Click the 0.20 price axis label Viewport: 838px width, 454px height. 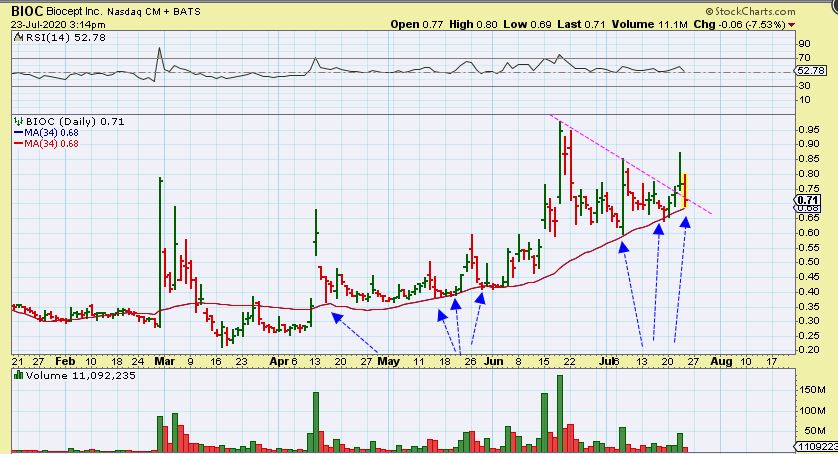pyautogui.click(x=808, y=350)
